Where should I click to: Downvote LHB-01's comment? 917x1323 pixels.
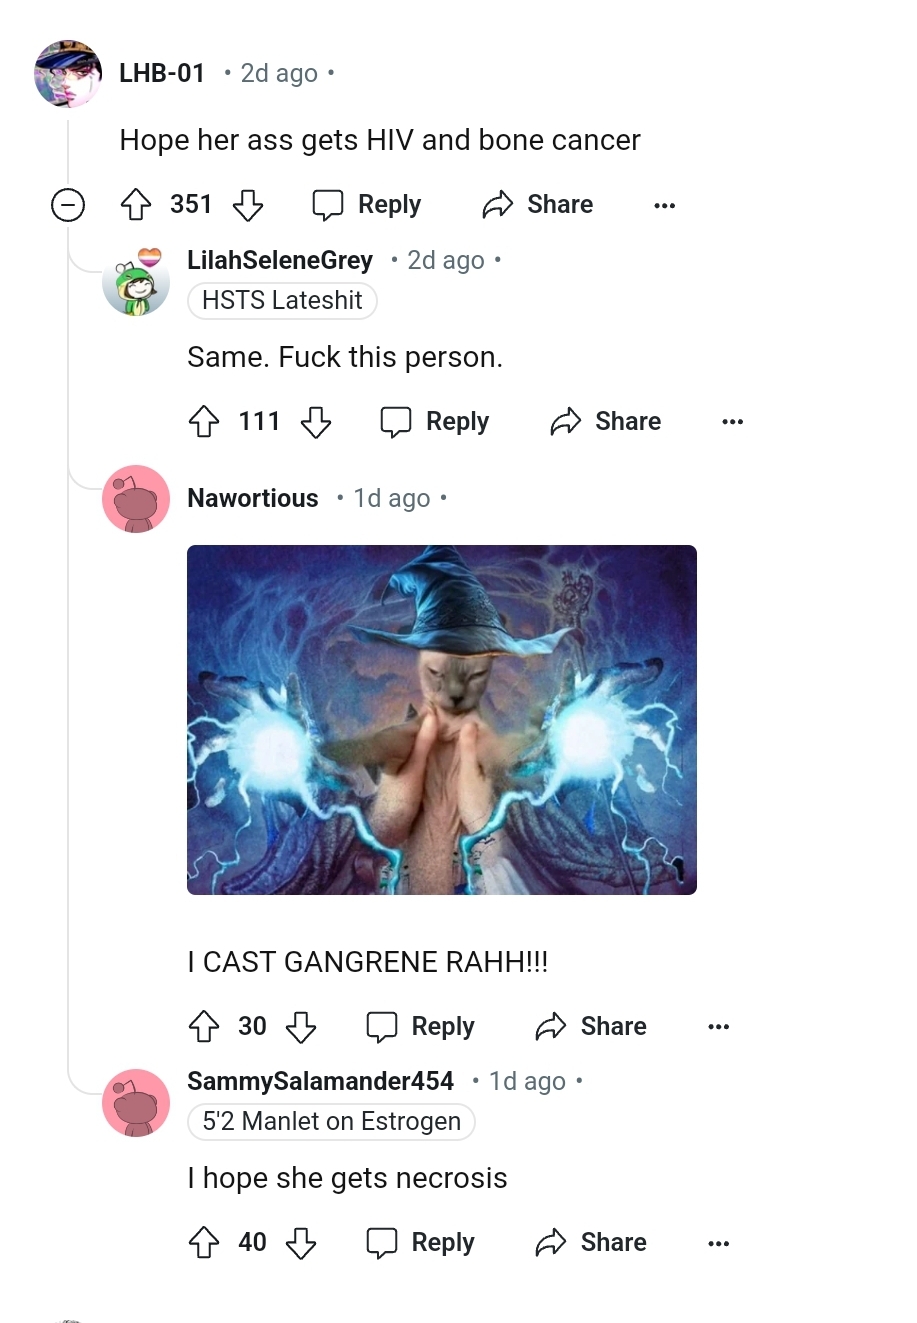coord(248,205)
